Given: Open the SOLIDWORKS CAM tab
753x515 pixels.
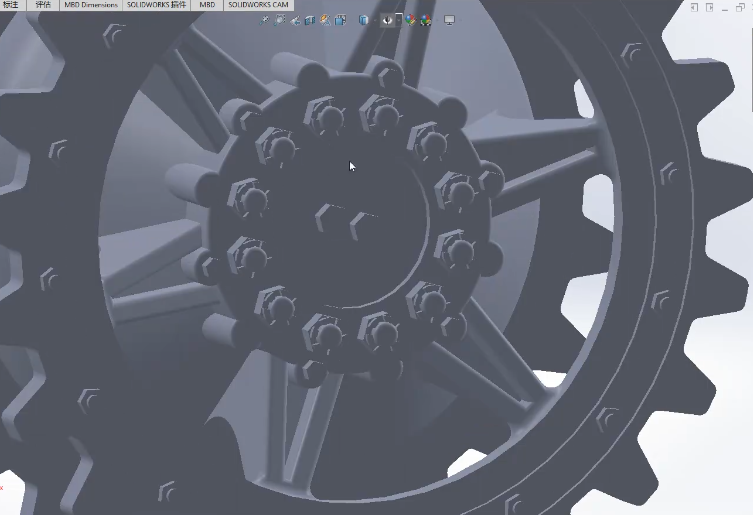Looking at the screenshot, I should [258, 5].
